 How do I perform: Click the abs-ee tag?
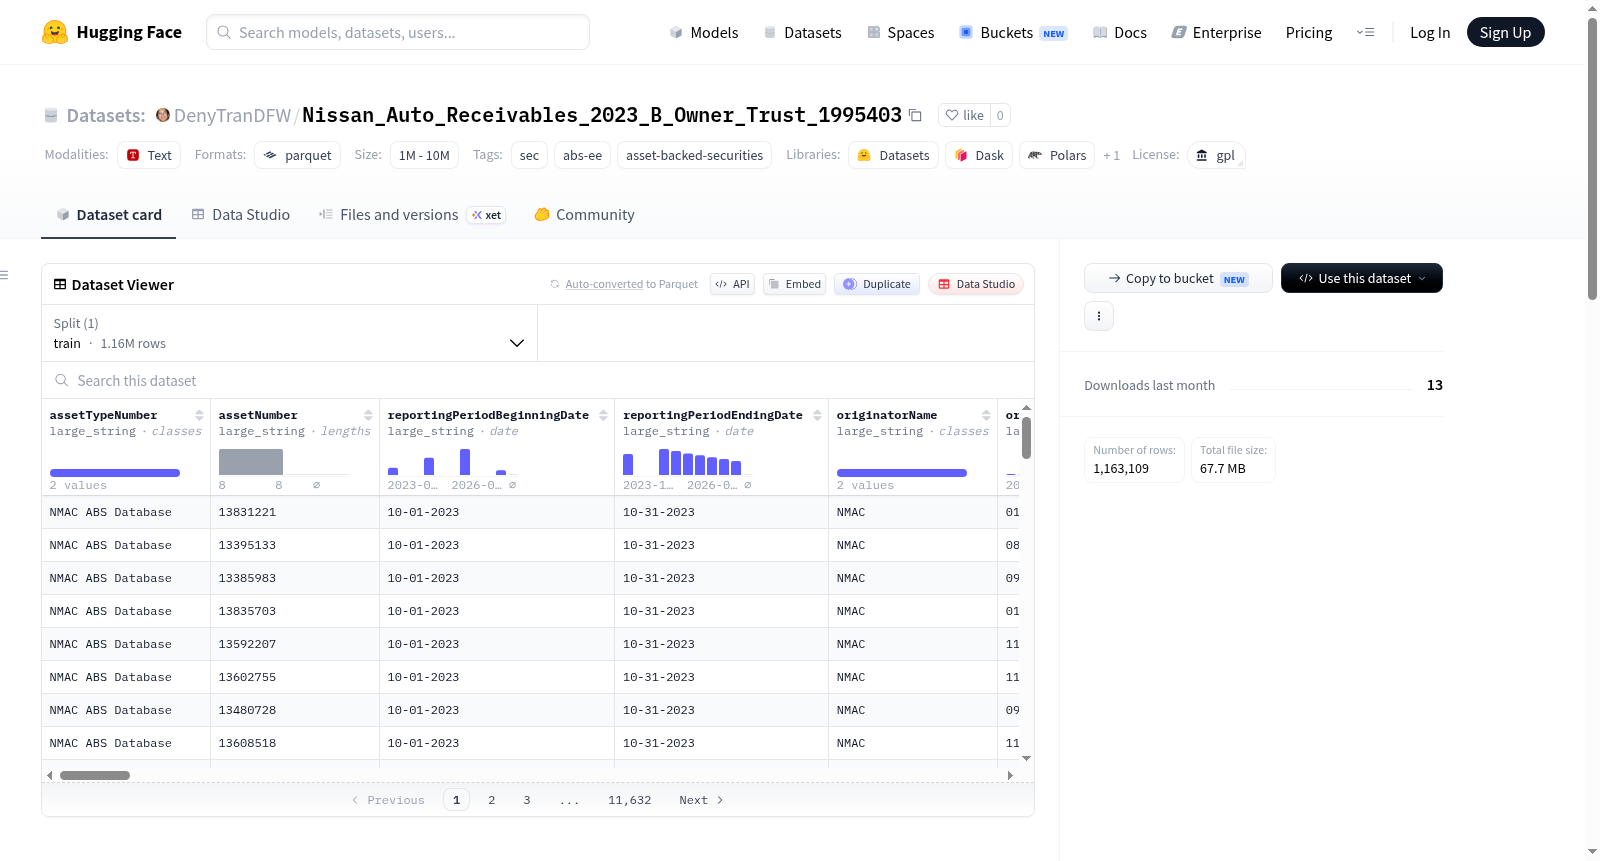coord(582,155)
